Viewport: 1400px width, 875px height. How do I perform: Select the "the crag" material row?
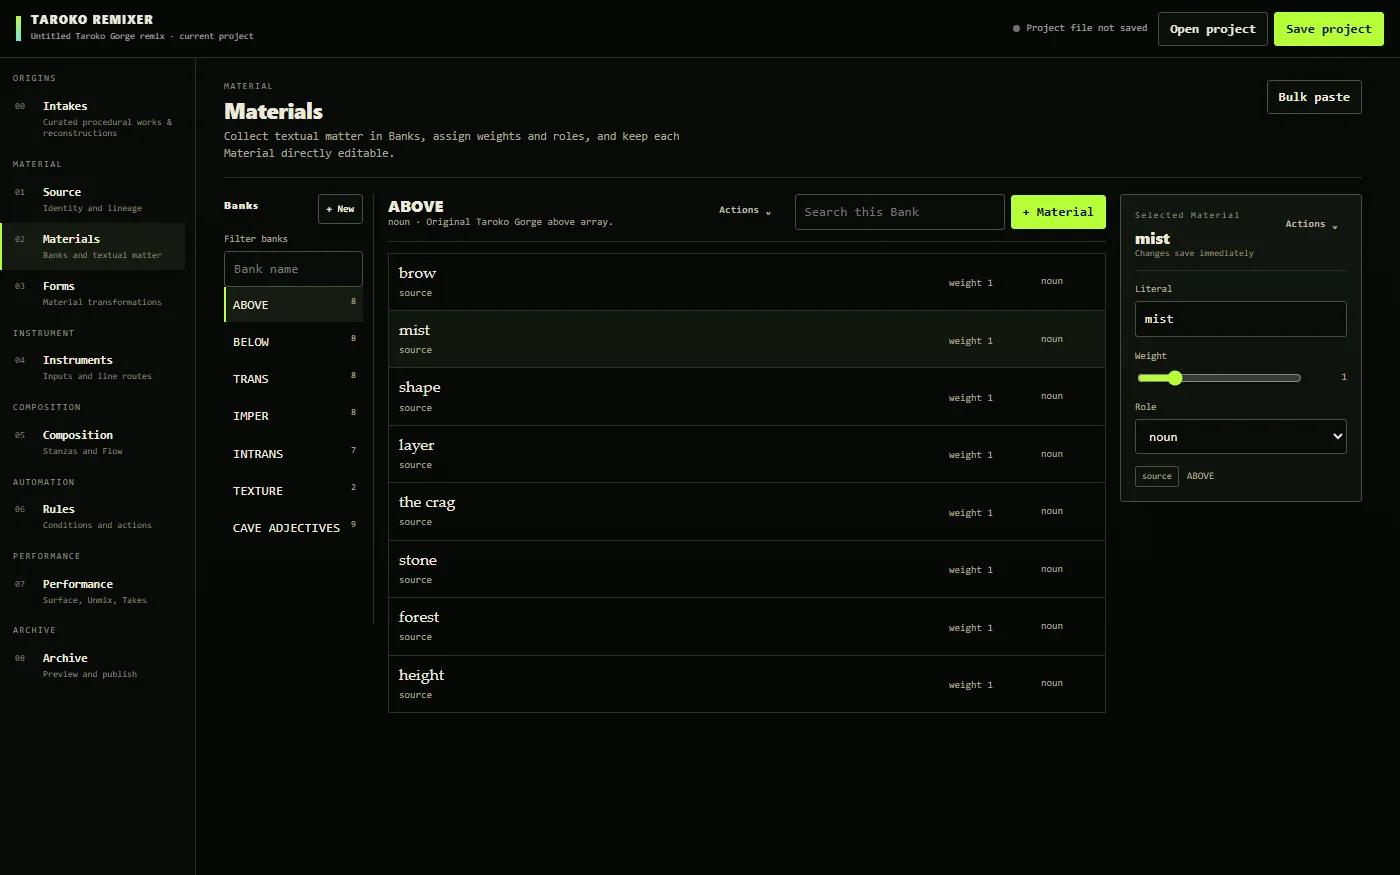(x=746, y=512)
